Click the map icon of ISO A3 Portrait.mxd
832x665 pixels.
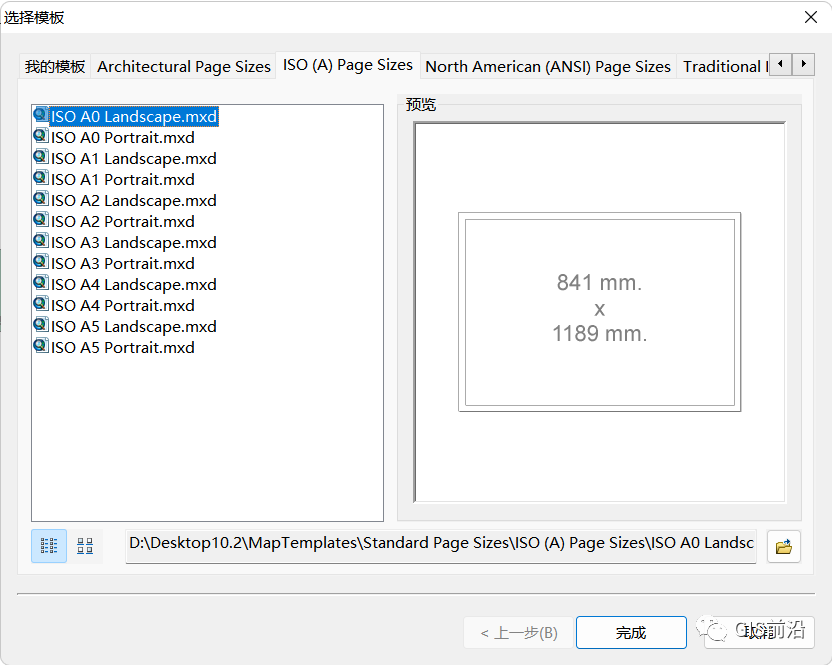(x=41, y=262)
